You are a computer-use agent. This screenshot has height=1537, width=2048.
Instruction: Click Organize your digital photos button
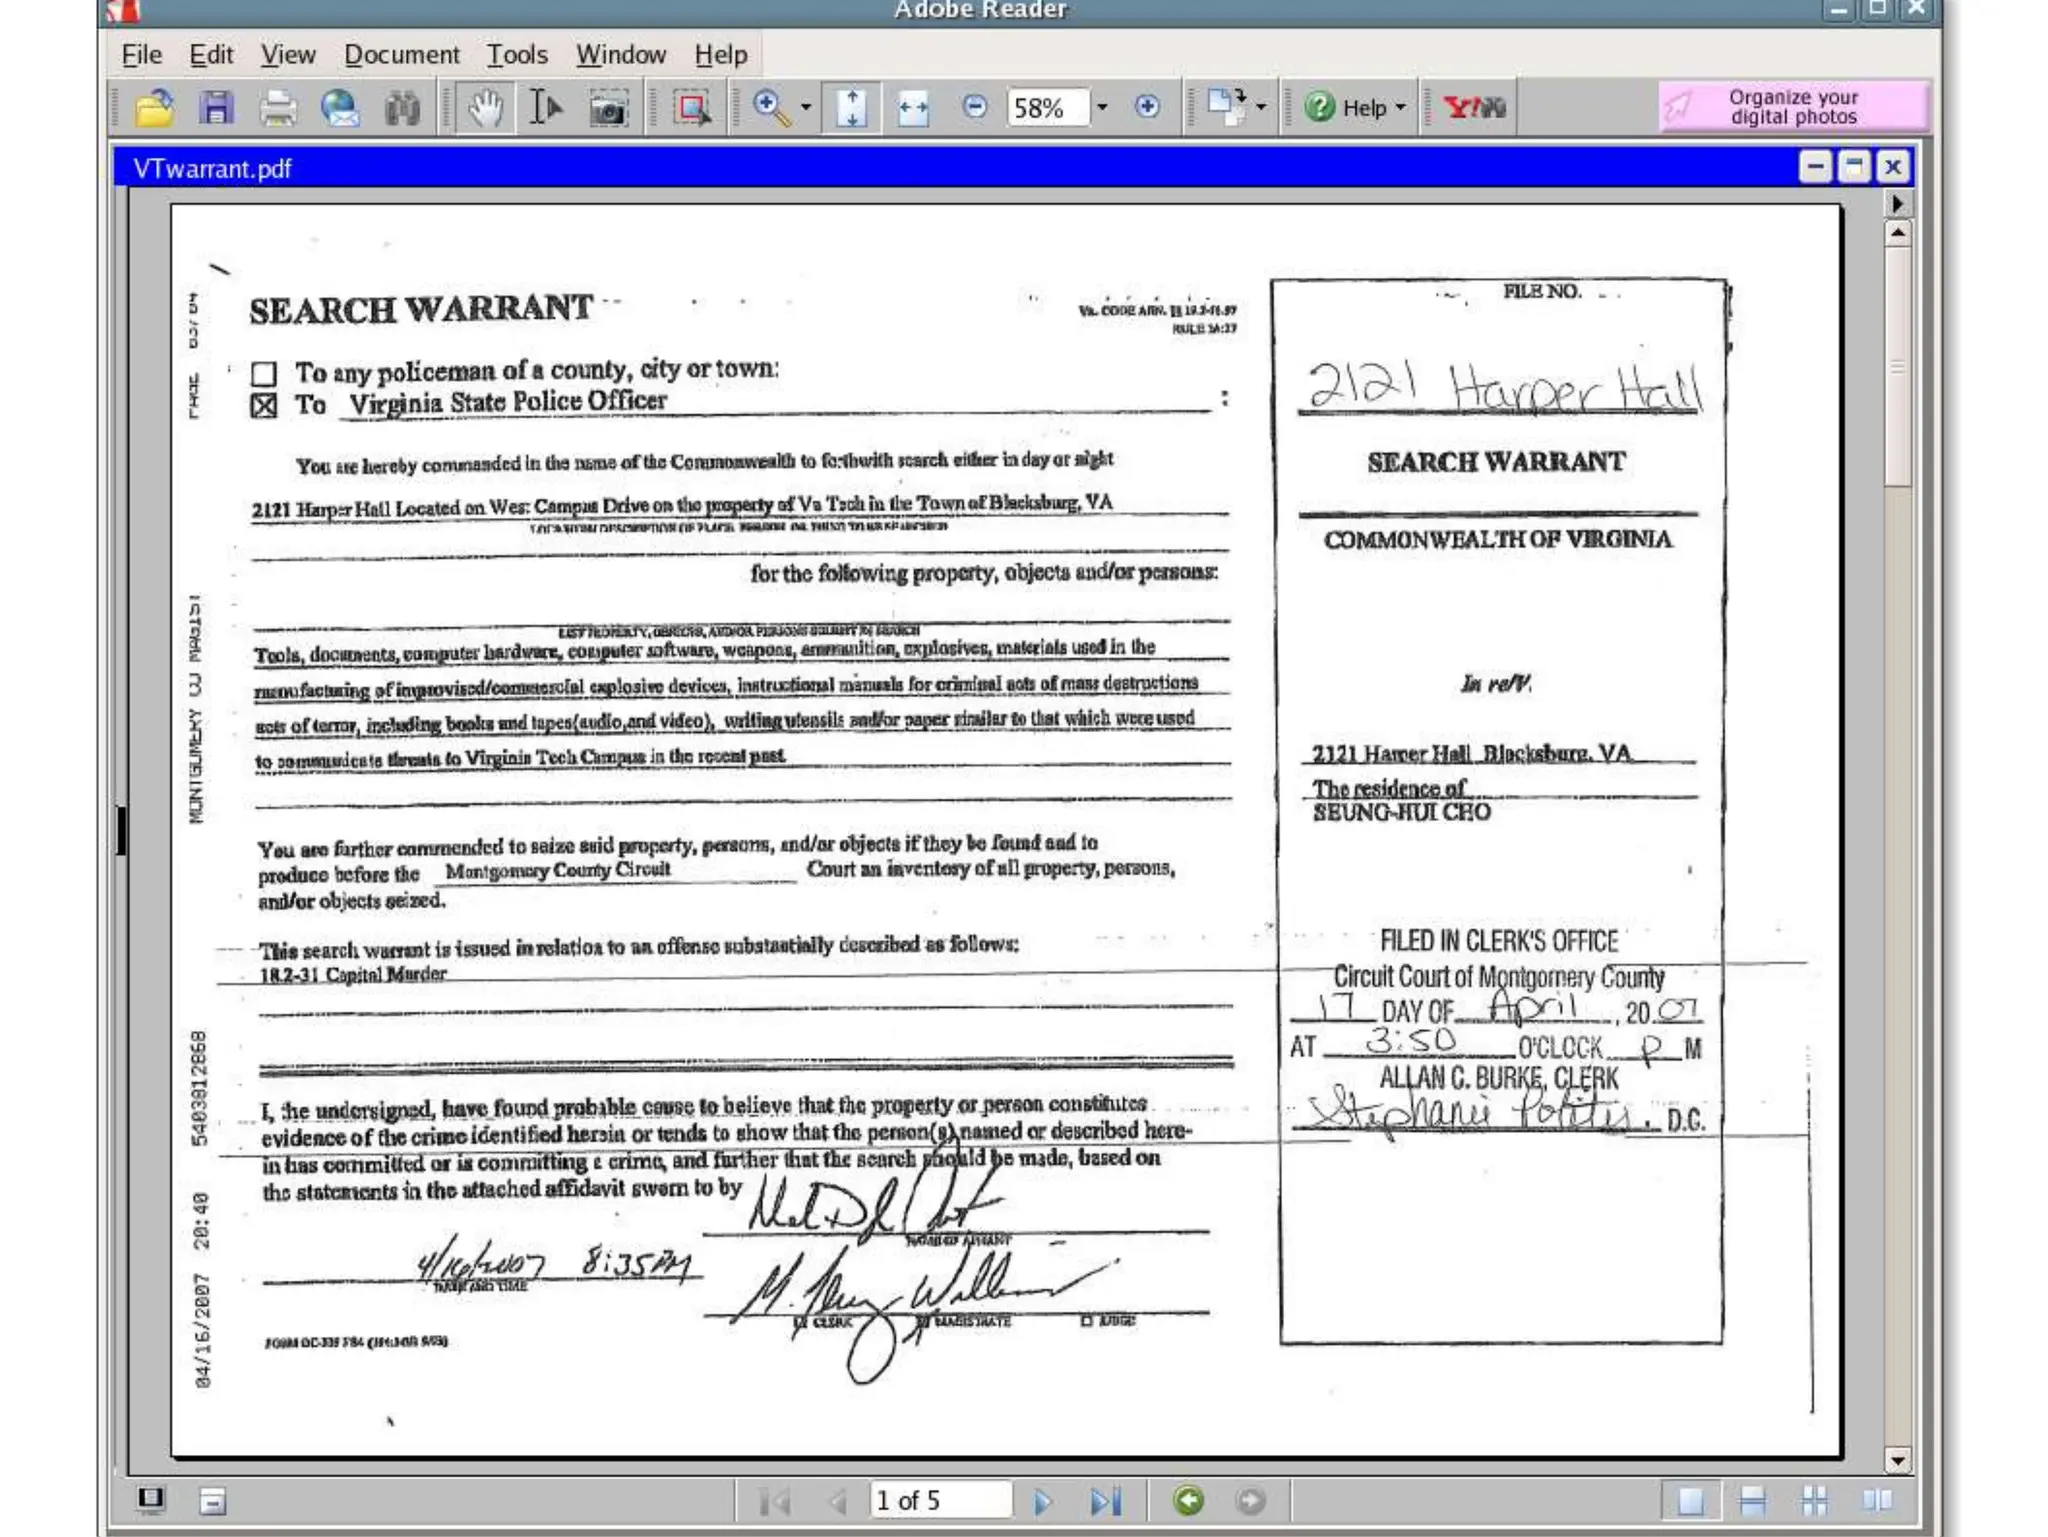[1792, 106]
